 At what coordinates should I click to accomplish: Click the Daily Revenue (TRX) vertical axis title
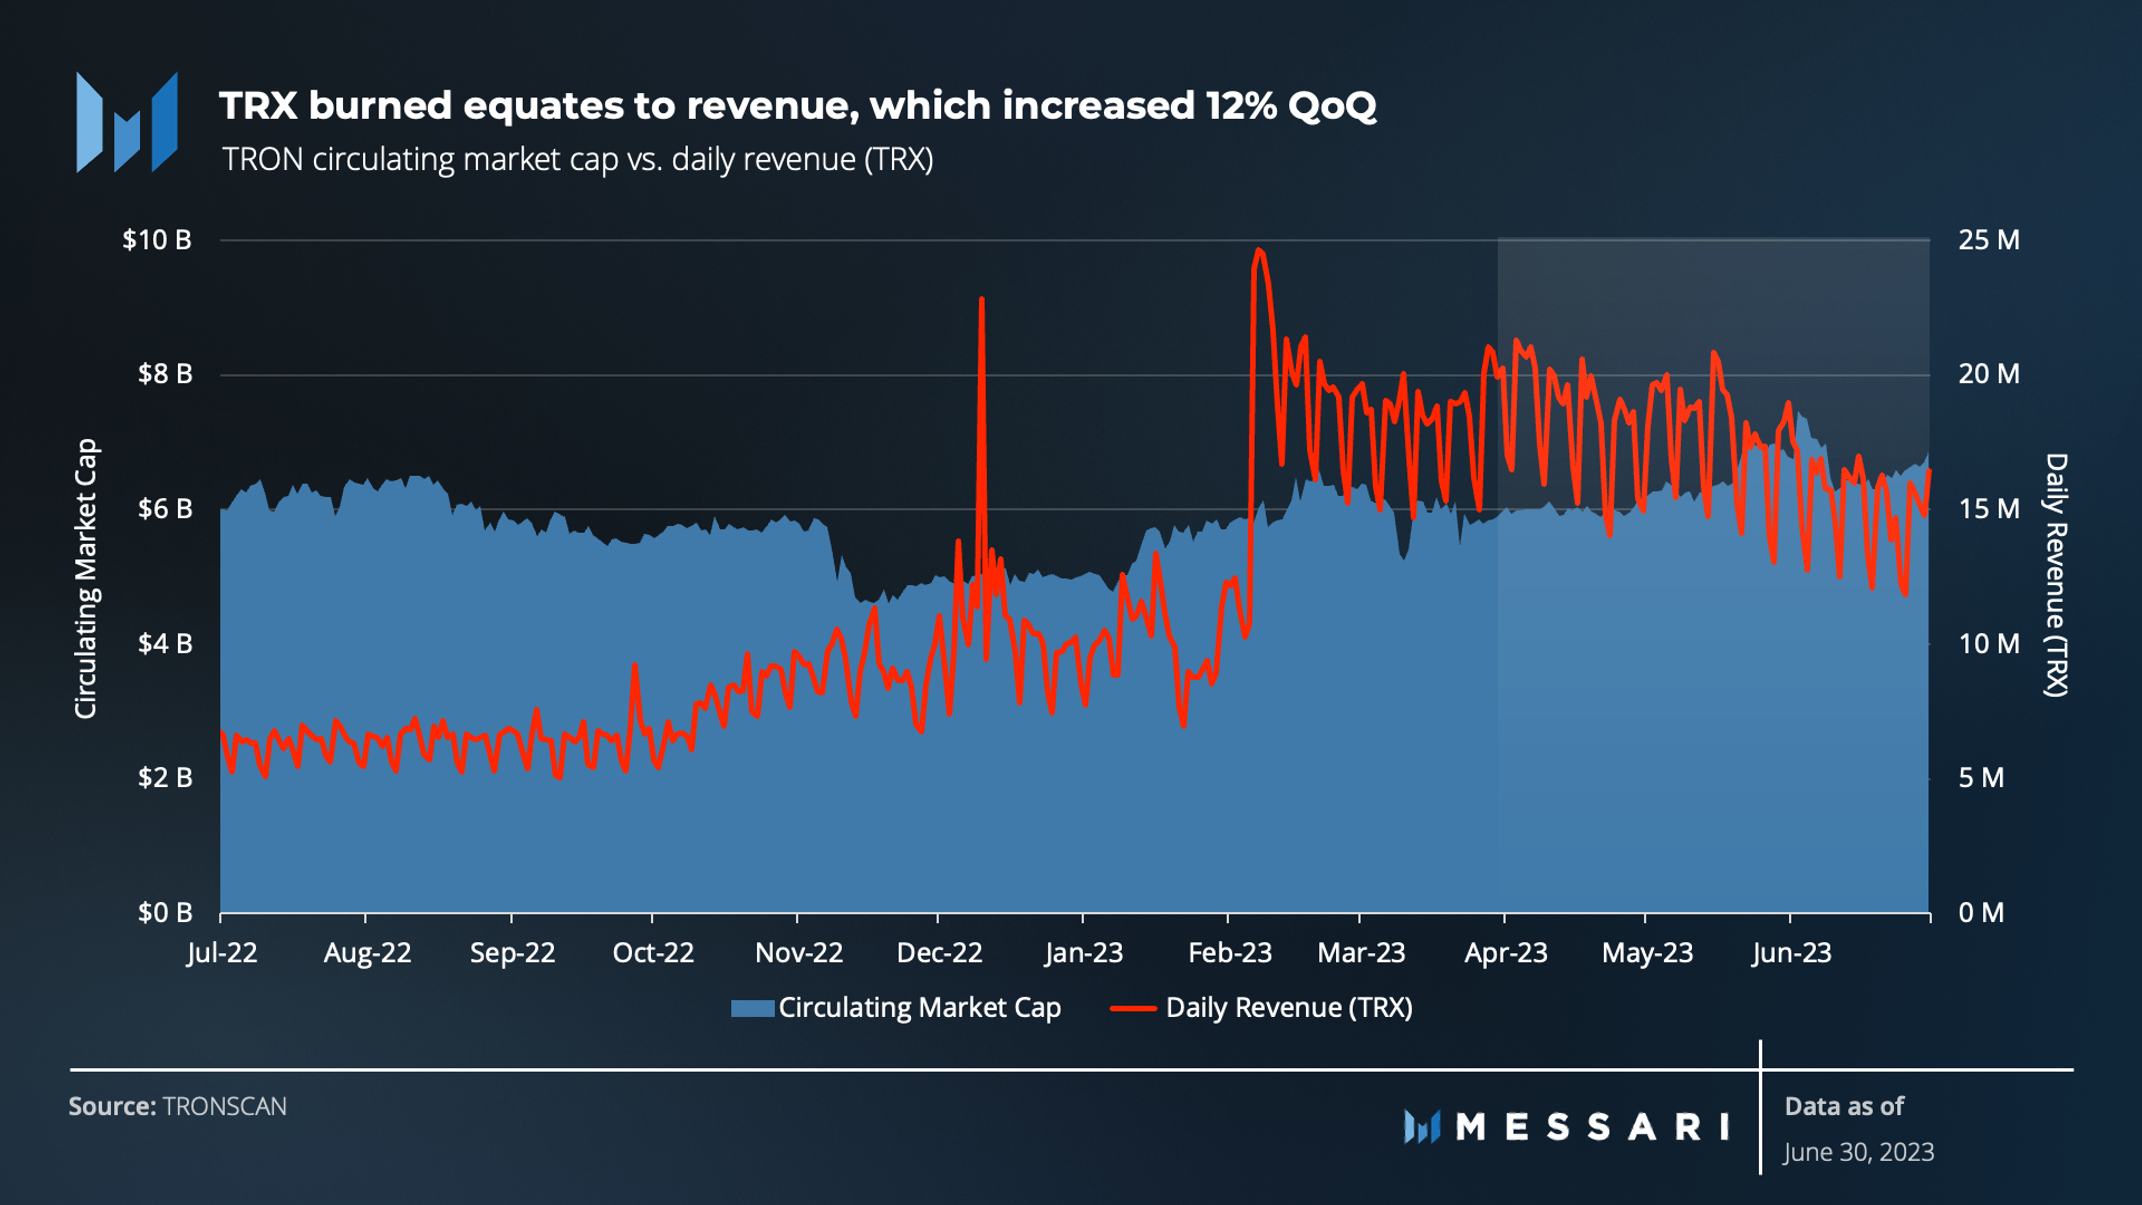coord(2055,574)
